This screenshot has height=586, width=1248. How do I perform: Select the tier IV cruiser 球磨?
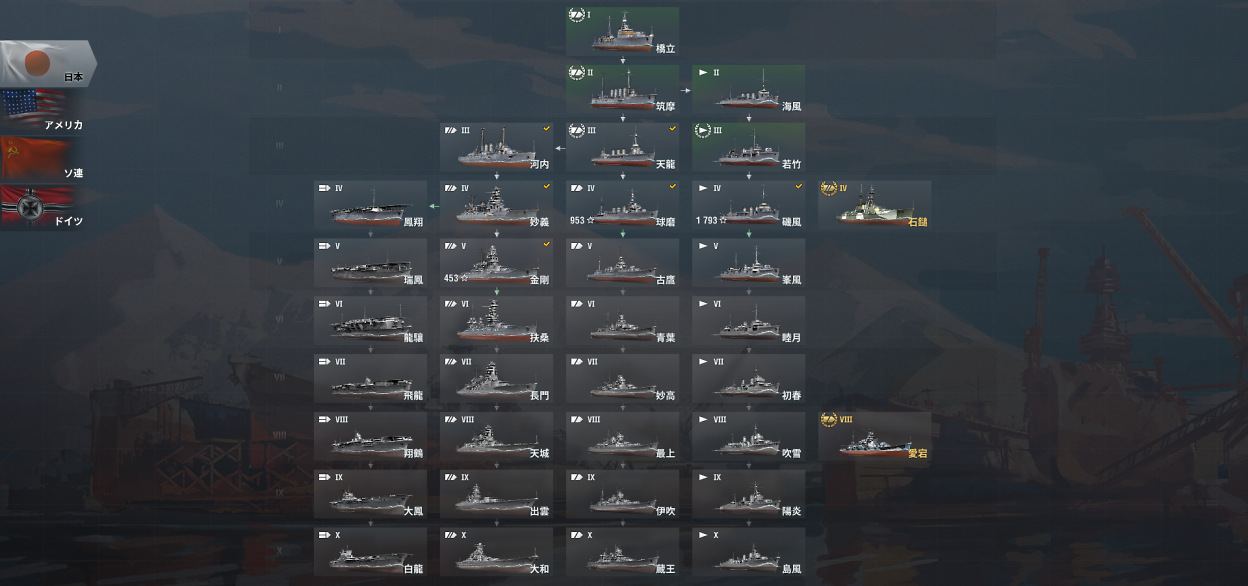click(622, 205)
